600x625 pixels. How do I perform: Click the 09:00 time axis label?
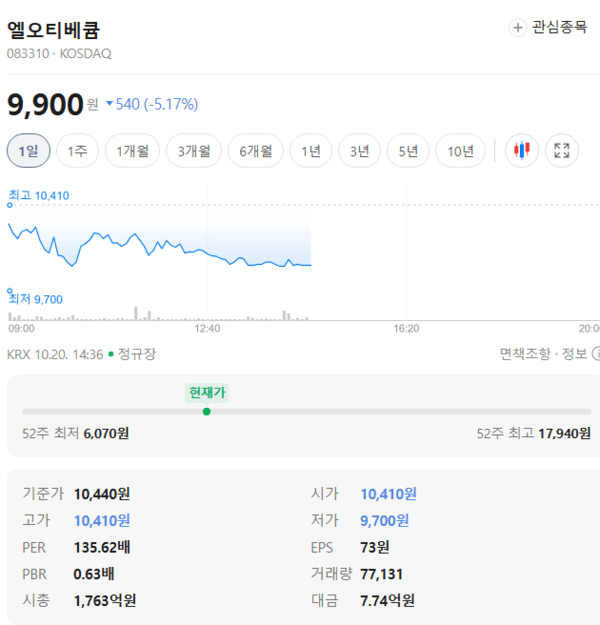22,329
